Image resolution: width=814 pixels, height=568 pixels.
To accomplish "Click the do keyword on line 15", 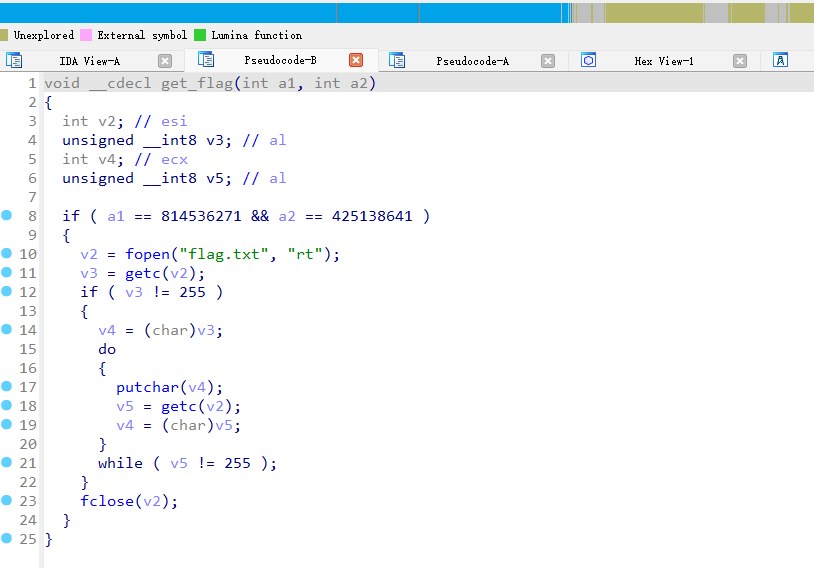I will click(107, 349).
